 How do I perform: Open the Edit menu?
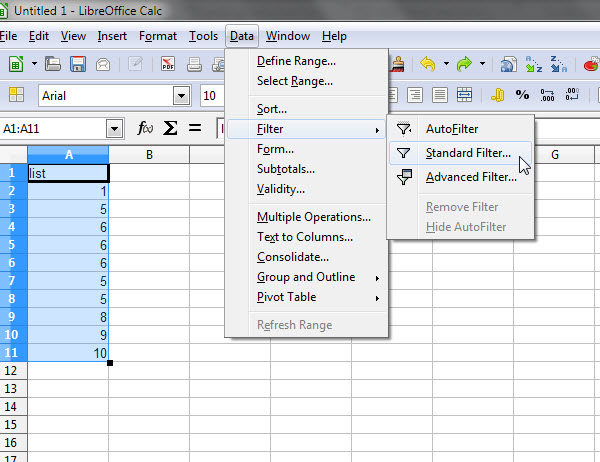39,36
